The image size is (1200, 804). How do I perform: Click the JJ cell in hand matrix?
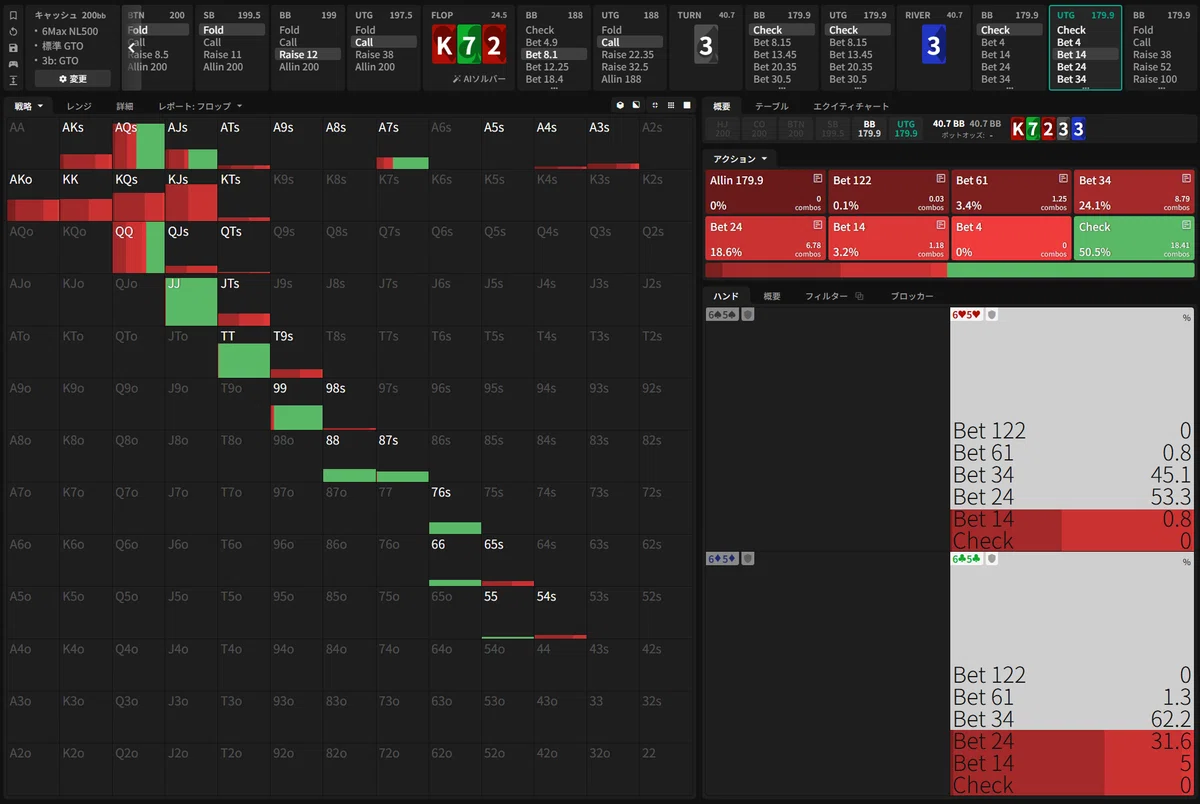[190, 300]
